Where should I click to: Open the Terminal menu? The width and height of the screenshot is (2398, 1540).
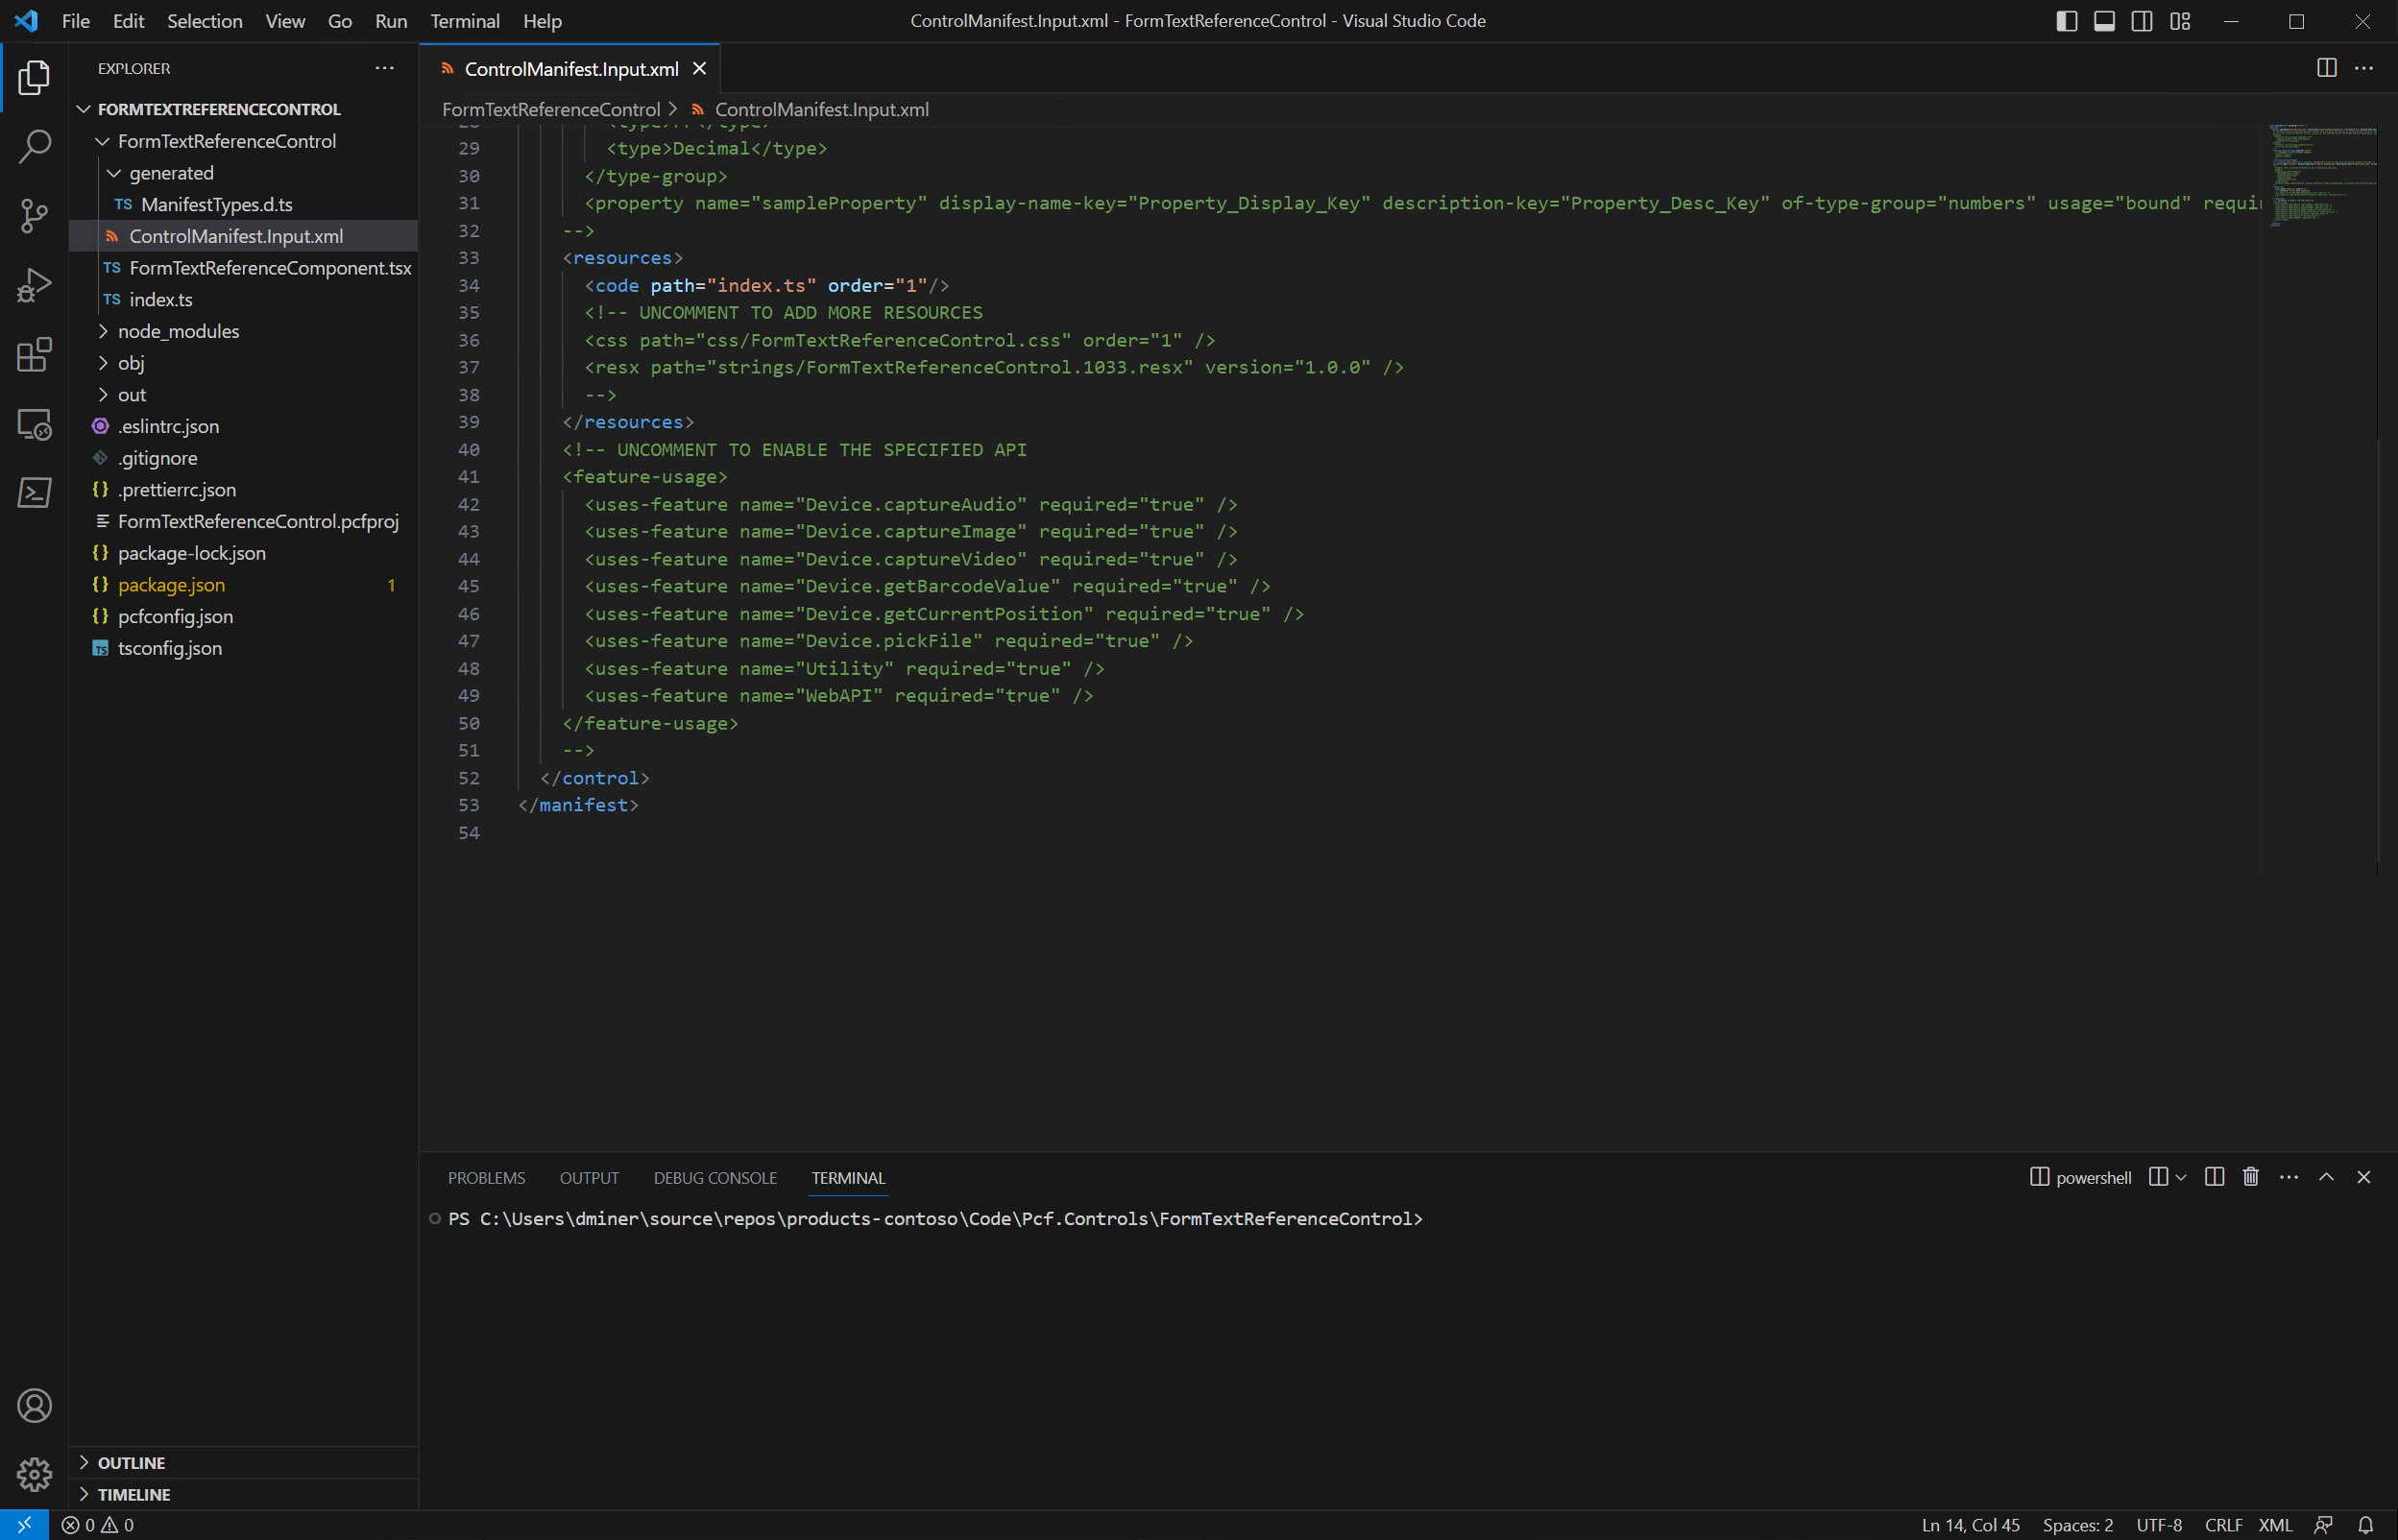[464, 21]
